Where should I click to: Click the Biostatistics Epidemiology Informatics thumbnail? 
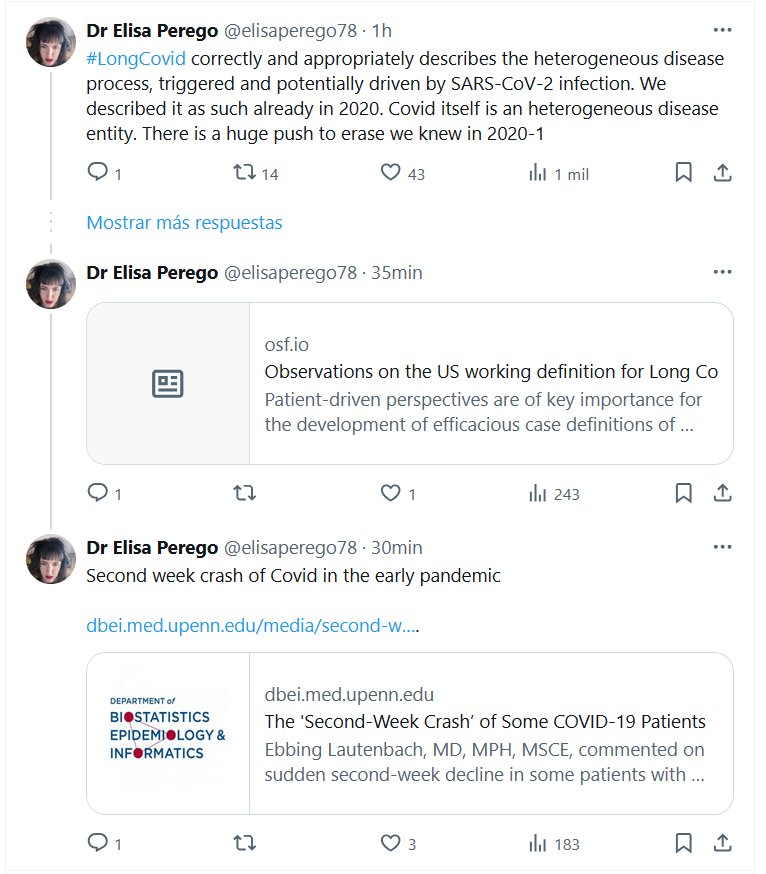(168, 733)
